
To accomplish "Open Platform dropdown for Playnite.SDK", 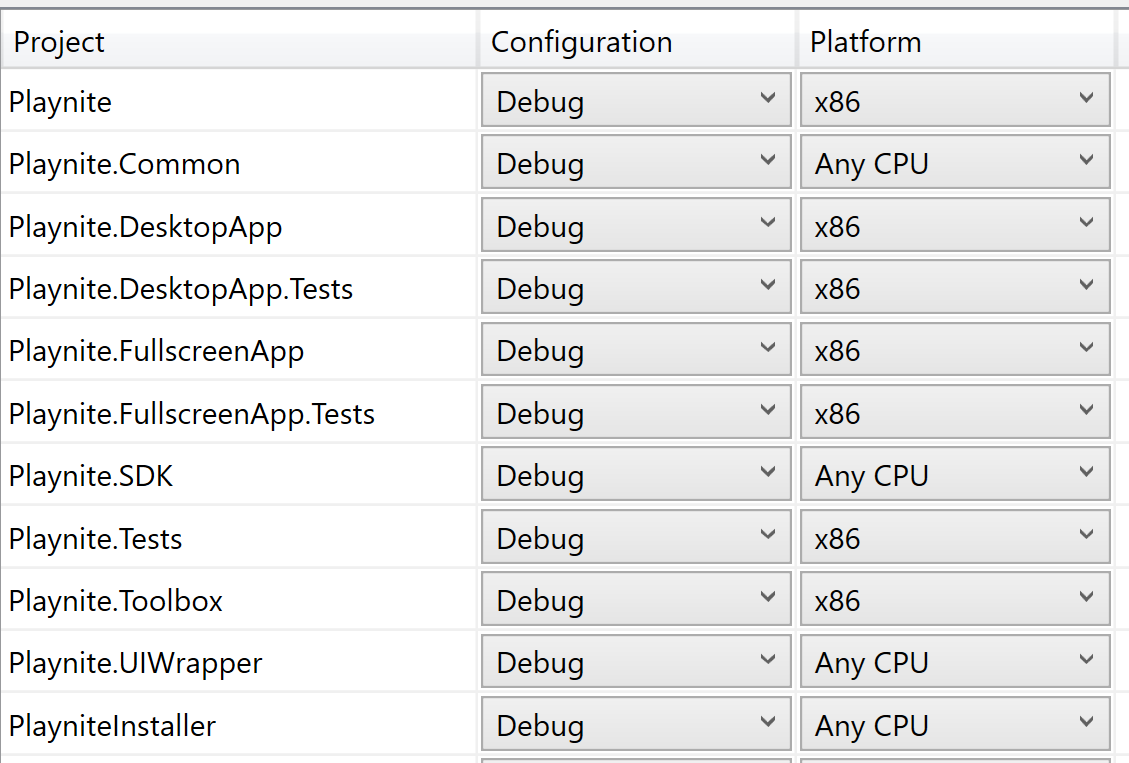I will click(x=955, y=474).
